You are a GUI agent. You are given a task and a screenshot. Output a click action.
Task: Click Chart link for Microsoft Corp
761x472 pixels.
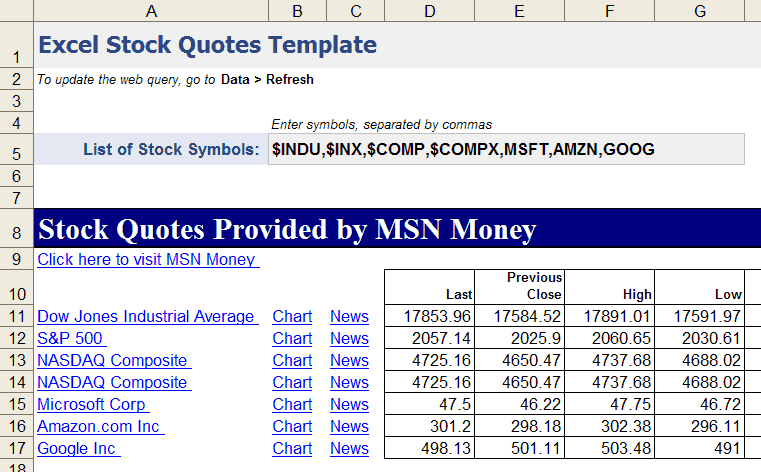click(x=292, y=405)
